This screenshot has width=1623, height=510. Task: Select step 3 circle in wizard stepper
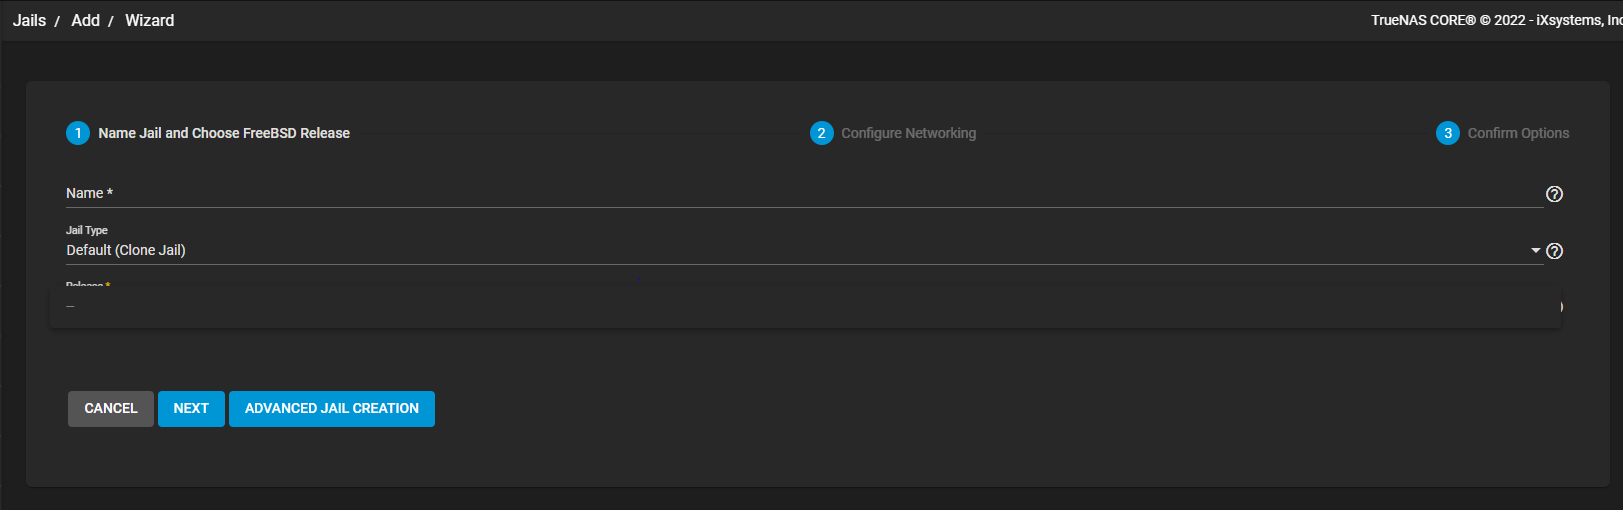pos(1447,133)
